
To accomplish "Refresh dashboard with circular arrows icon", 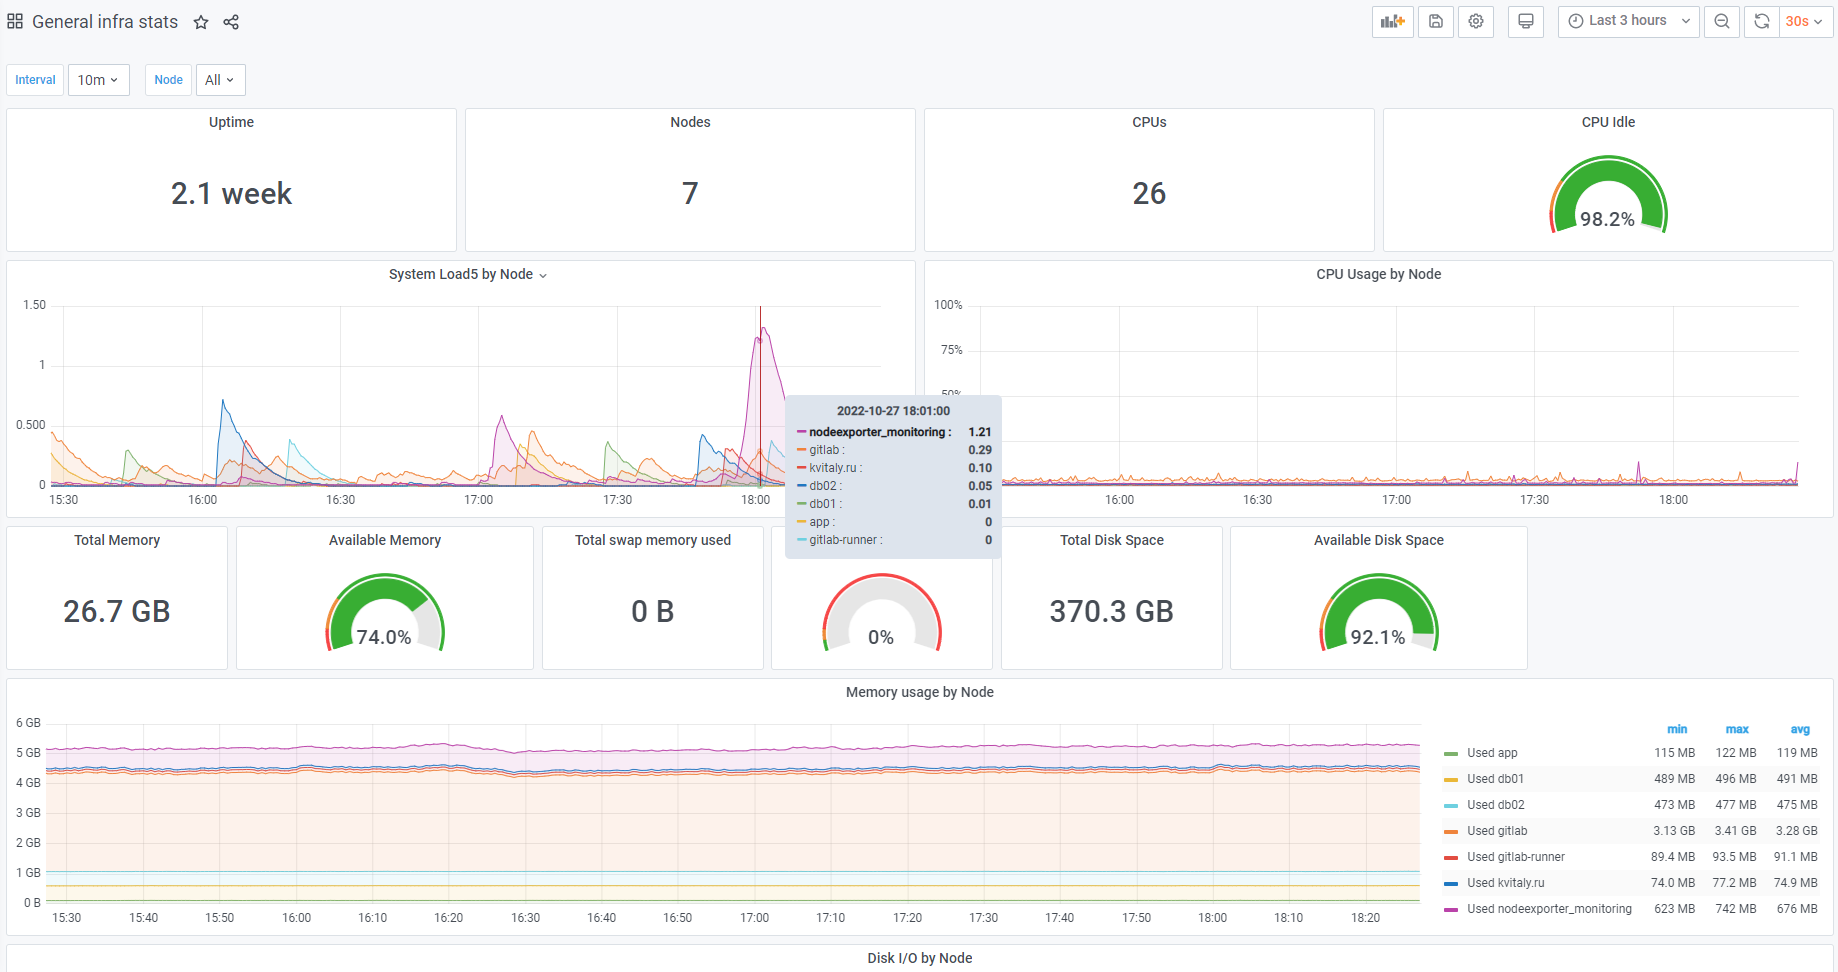I will (x=1762, y=21).
